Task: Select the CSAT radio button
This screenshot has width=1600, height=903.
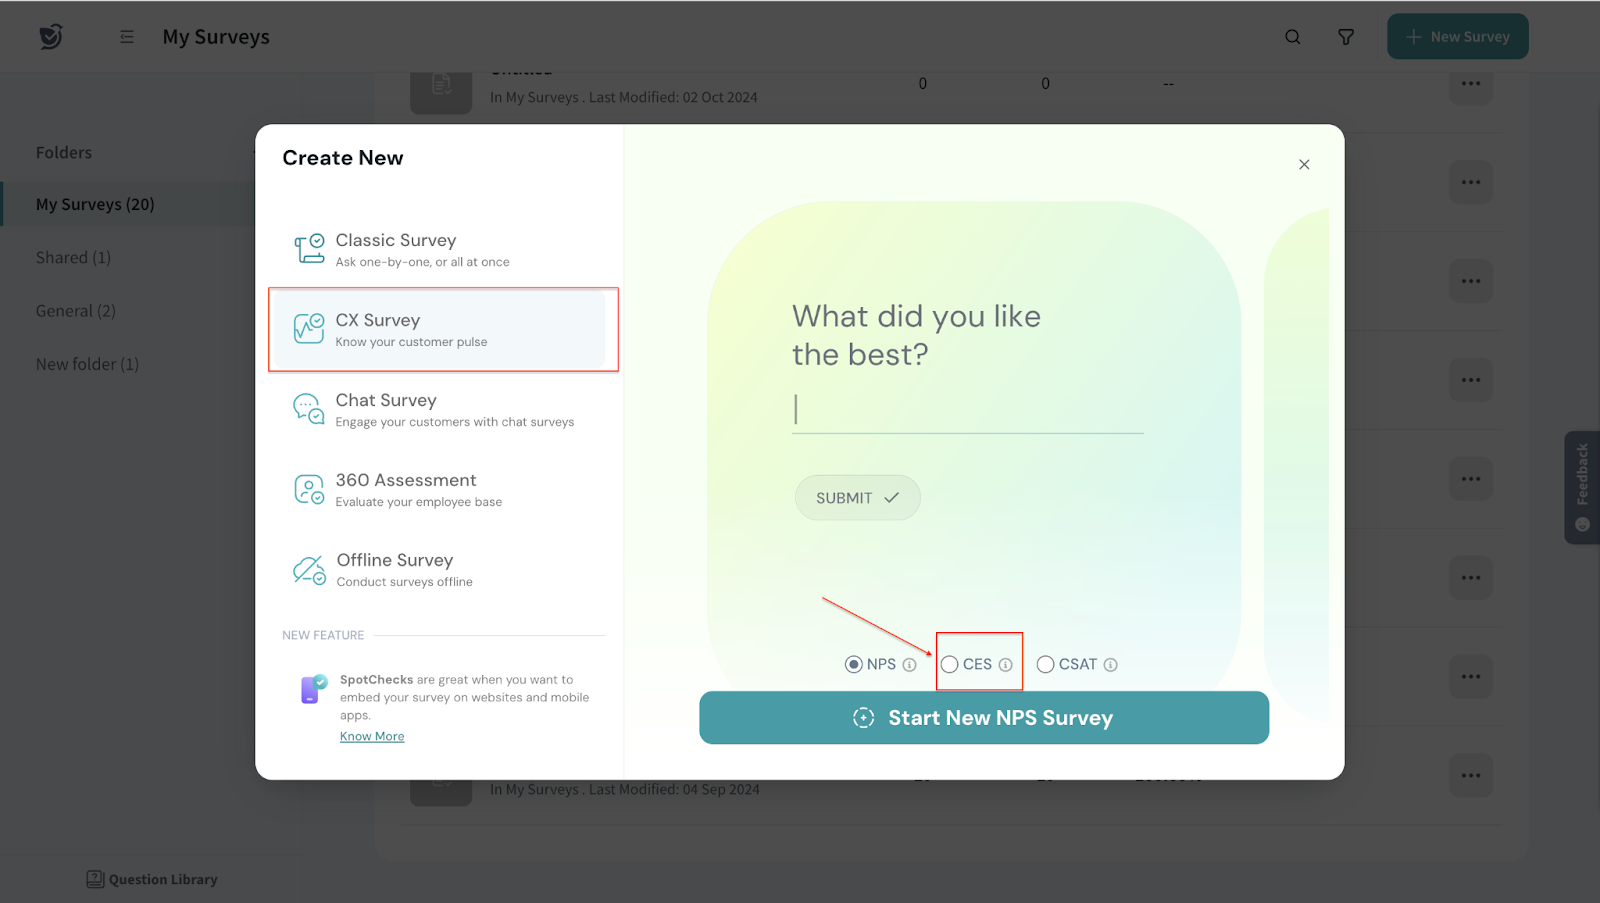Action: [1045, 665]
